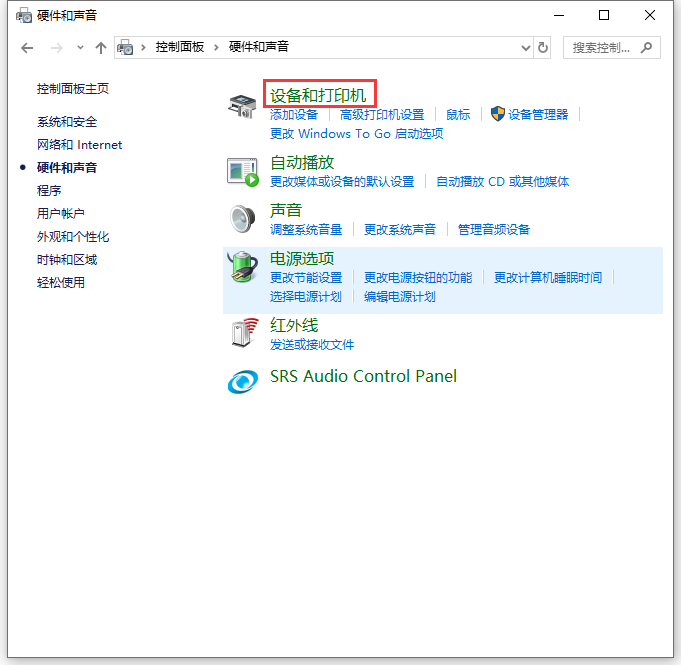Image resolution: width=681 pixels, height=665 pixels.
Task: Open 系统和安全 category in sidebar
Action: pyautogui.click(x=67, y=122)
